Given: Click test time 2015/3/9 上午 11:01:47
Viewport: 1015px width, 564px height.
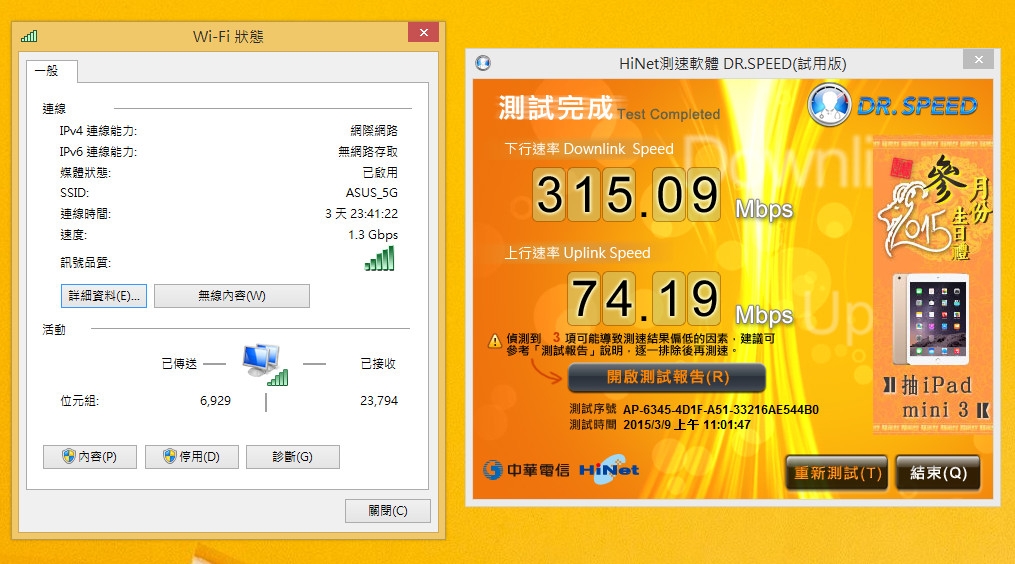Looking at the screenshot, I should tap(687, 425).
